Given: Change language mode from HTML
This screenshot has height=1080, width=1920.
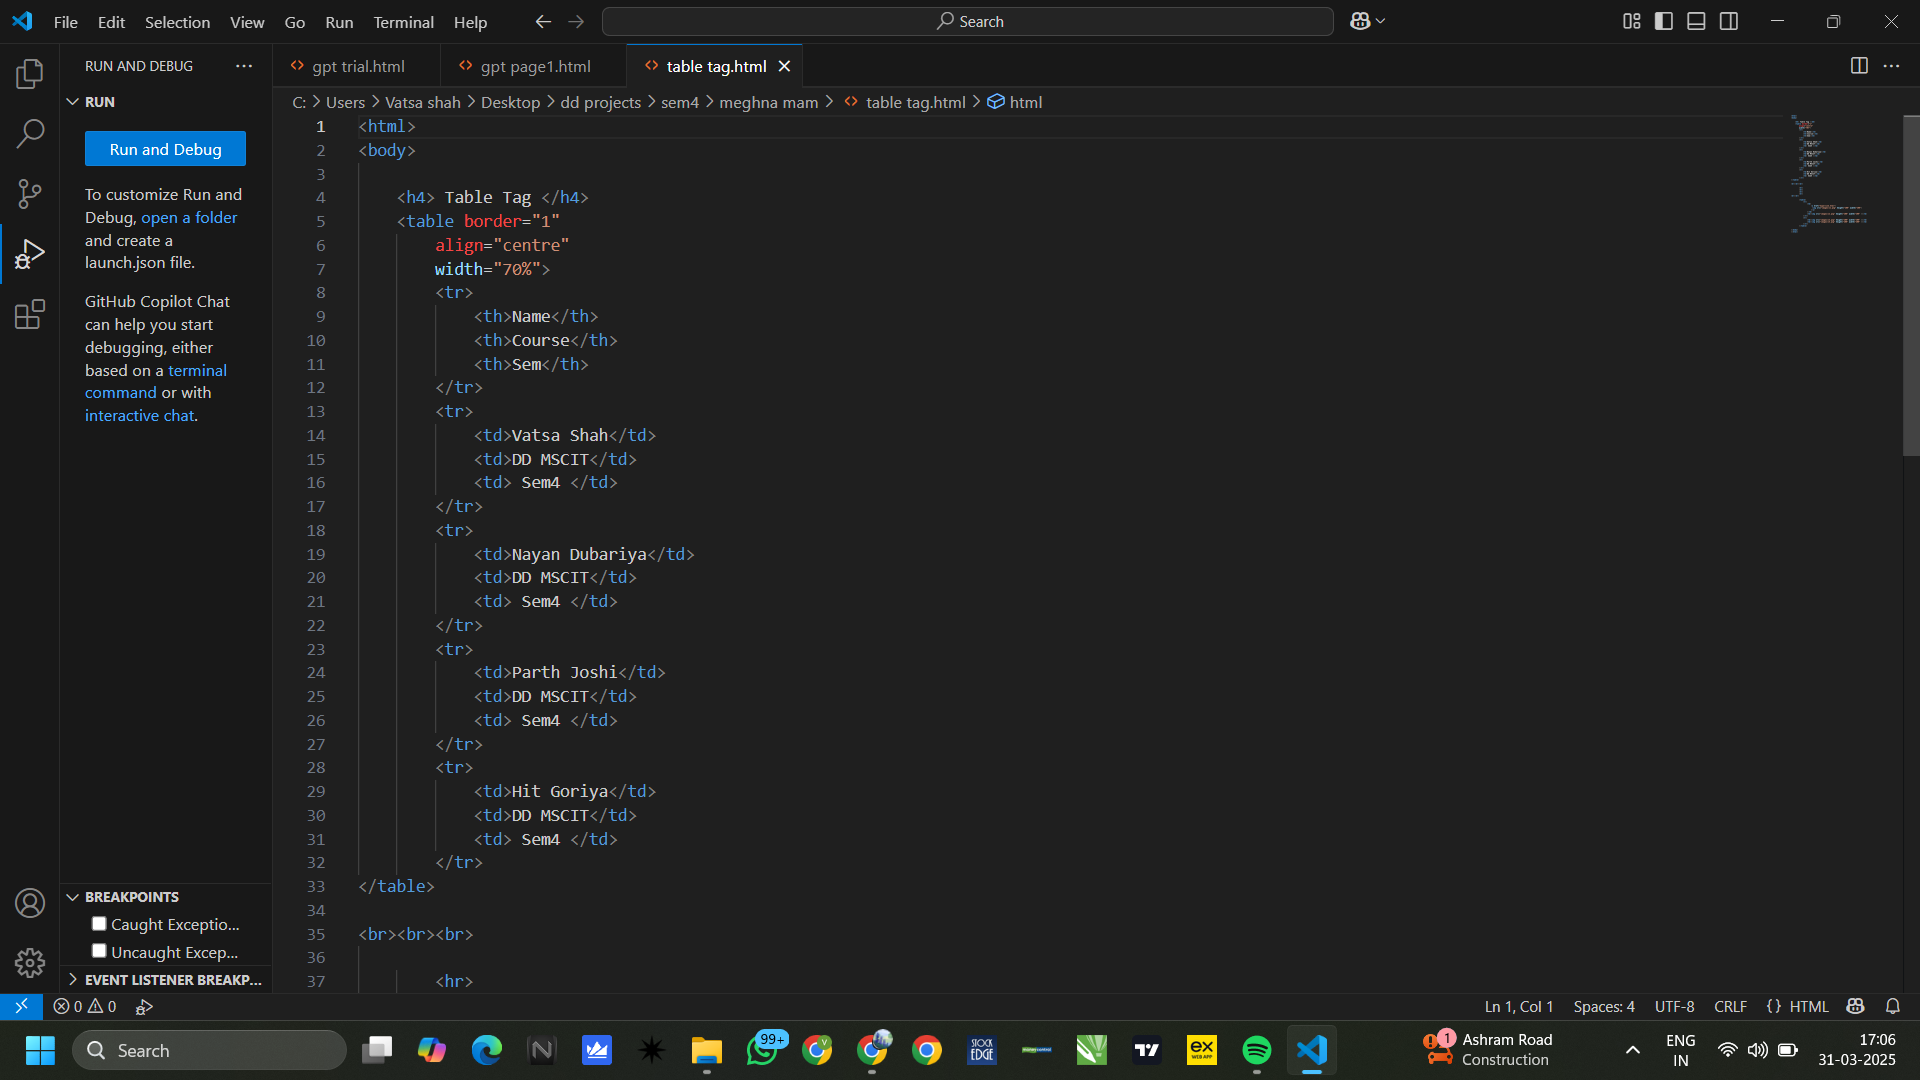Looking at the screenshot, I should click(x=1808, y=1006).
